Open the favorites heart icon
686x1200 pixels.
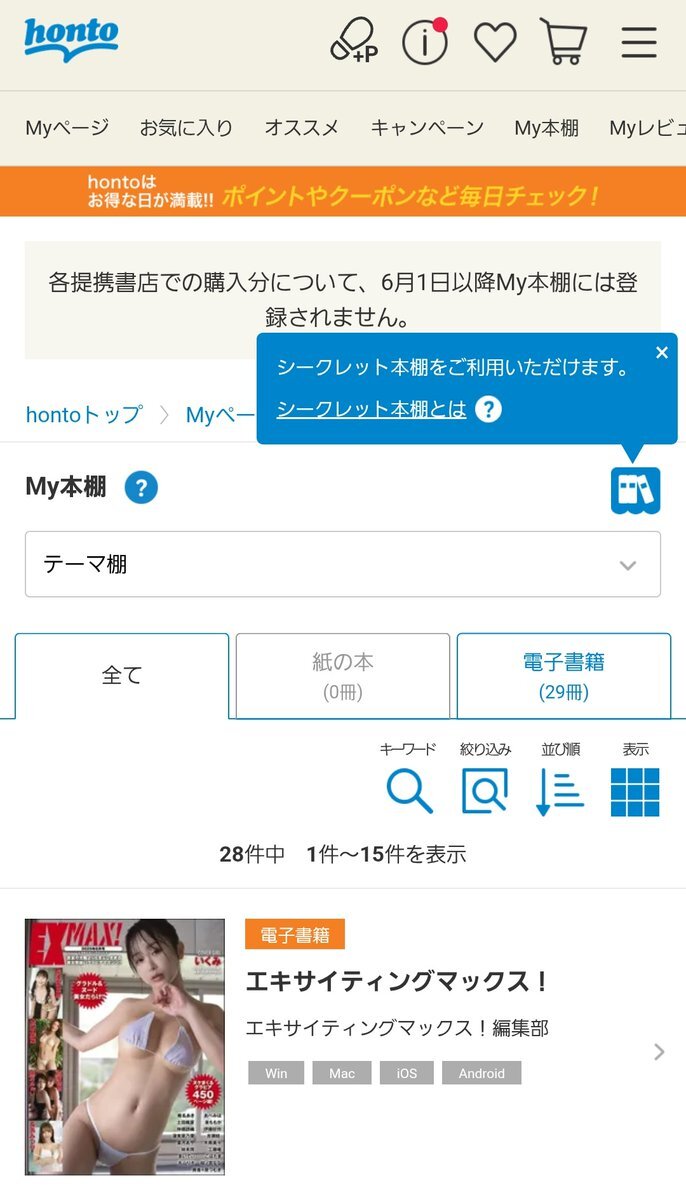point(495,42)
